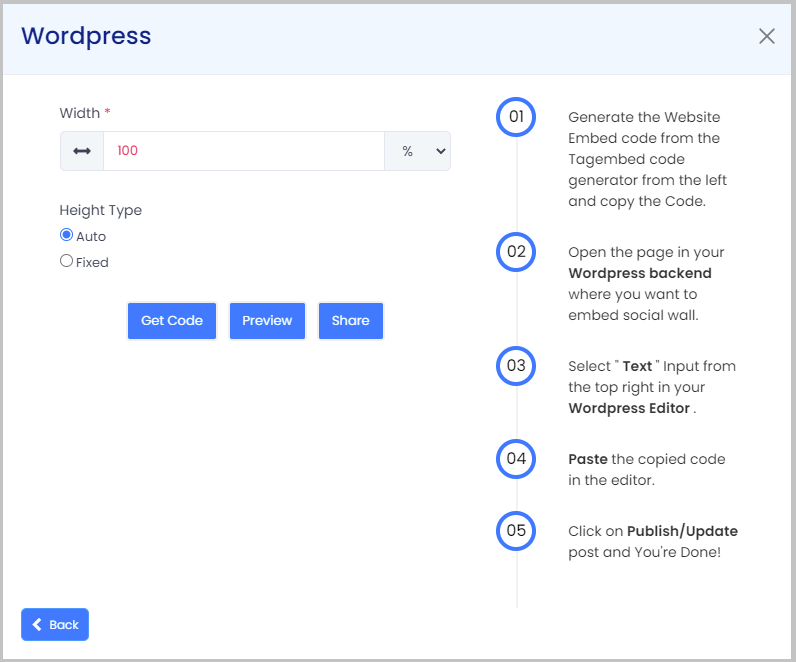This screenshot has width=796, height=662.
Task: Select the Fixed height type radio
Action: [67, 261]
